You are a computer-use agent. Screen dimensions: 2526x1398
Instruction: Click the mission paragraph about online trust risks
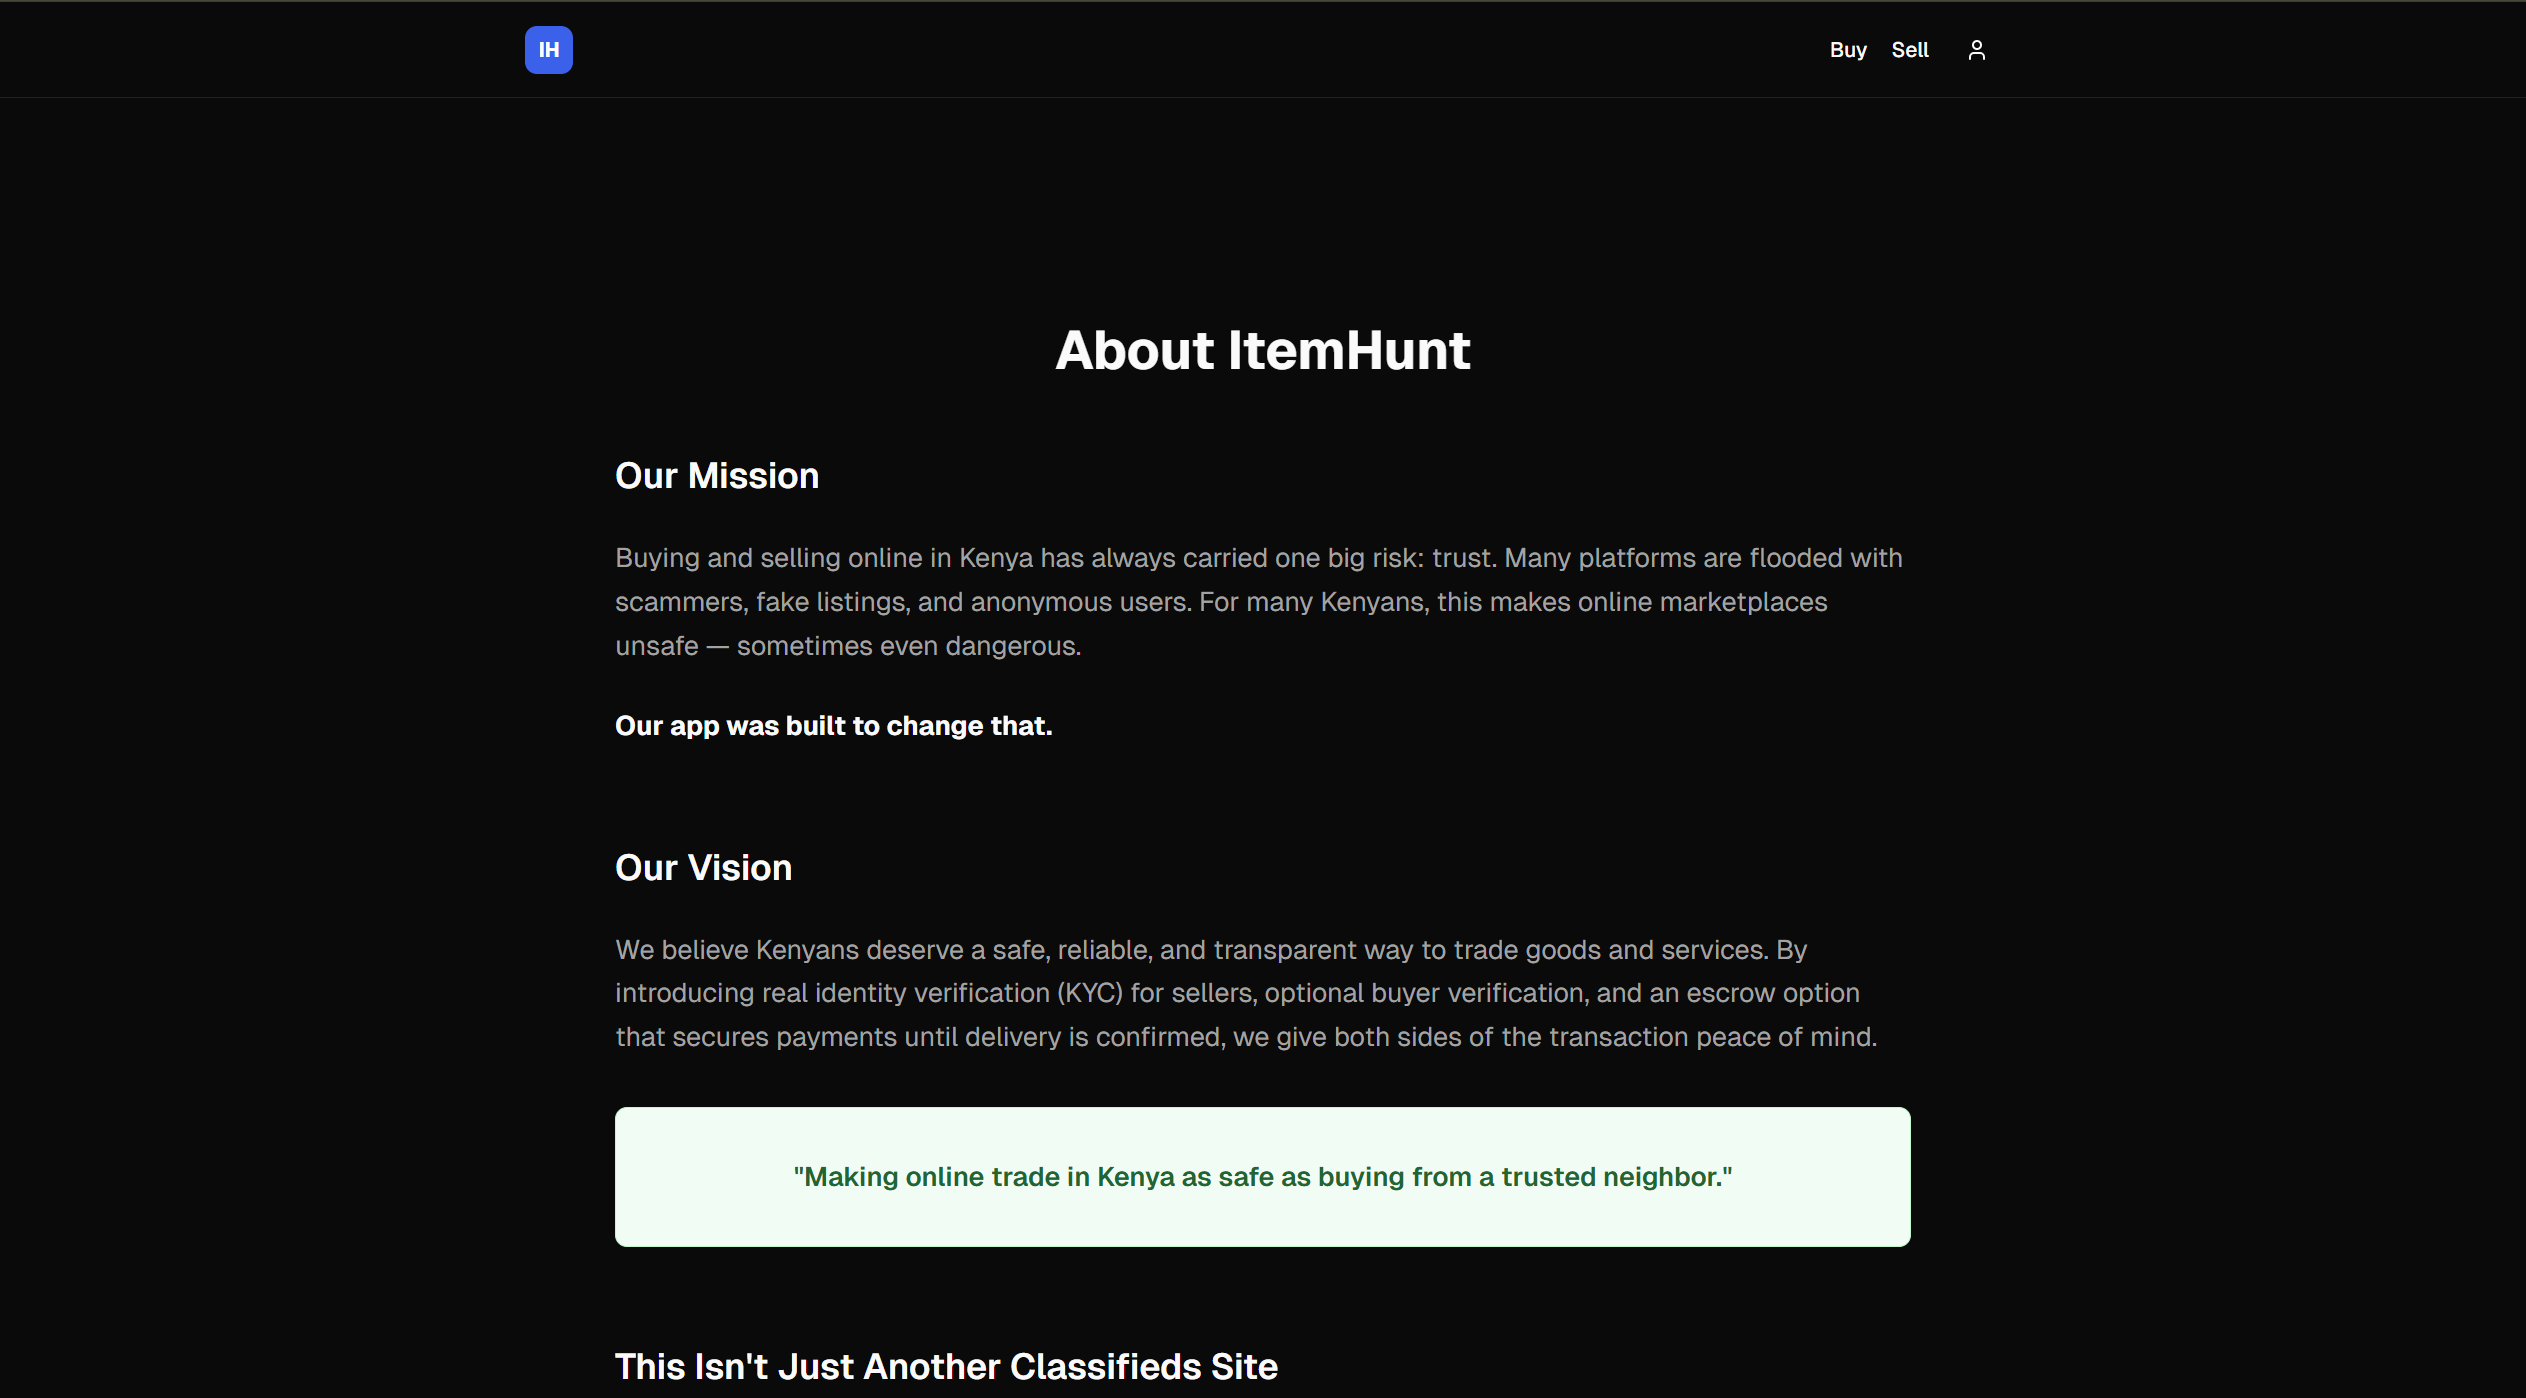tap(1259, 600)
